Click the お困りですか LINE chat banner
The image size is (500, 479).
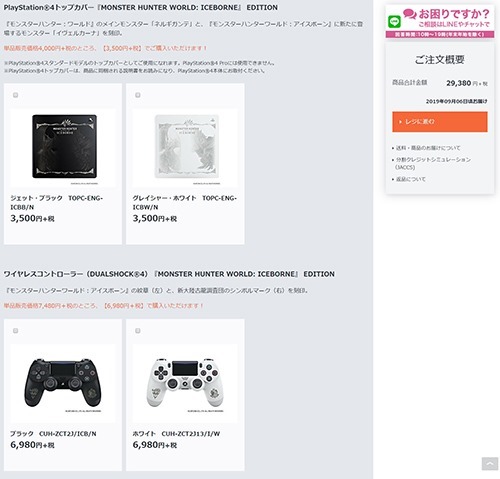[x=440, y=22]
